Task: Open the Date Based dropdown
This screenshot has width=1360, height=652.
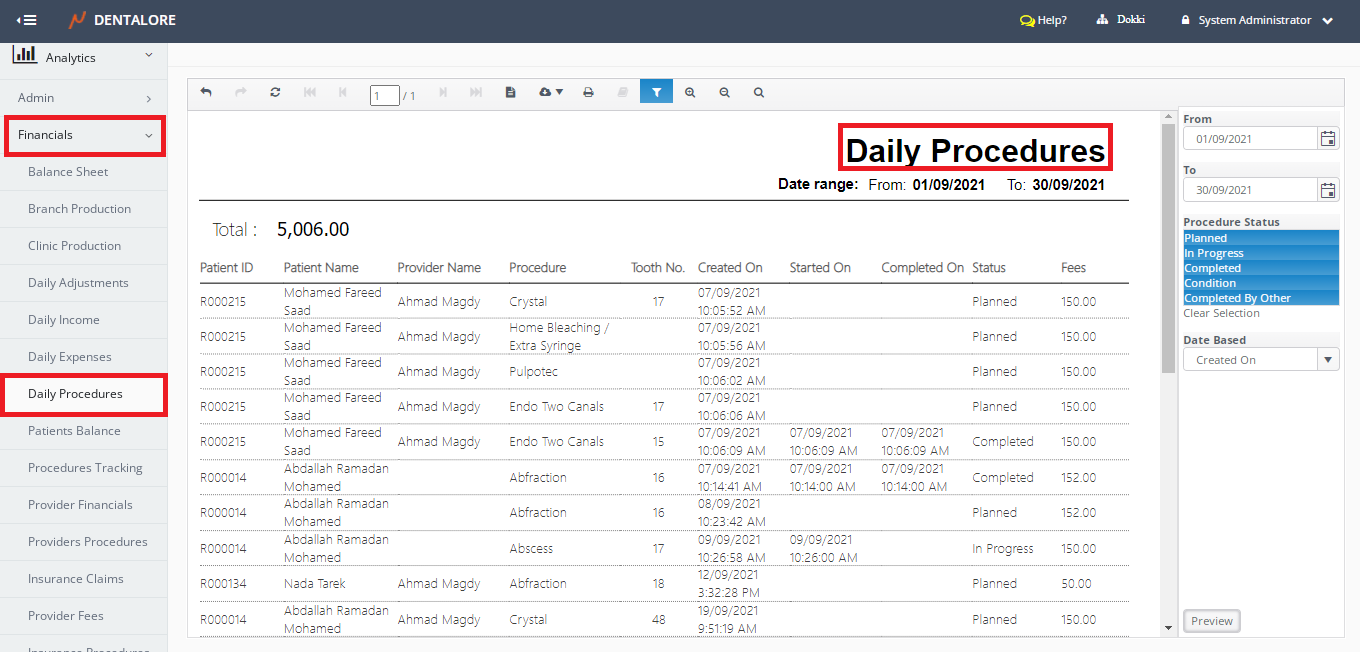Action: (1328, 360)
